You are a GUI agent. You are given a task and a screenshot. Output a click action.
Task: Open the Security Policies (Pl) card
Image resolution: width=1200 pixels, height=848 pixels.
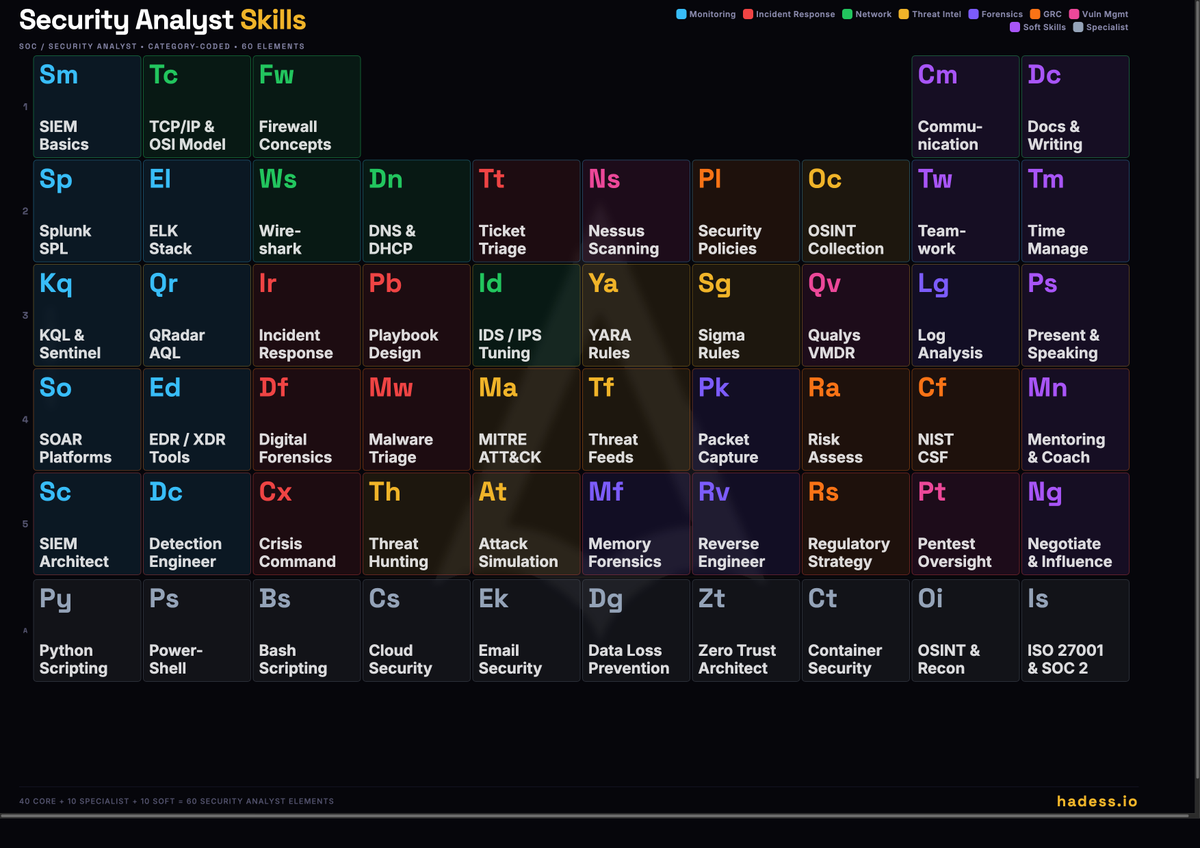[746, 211]
